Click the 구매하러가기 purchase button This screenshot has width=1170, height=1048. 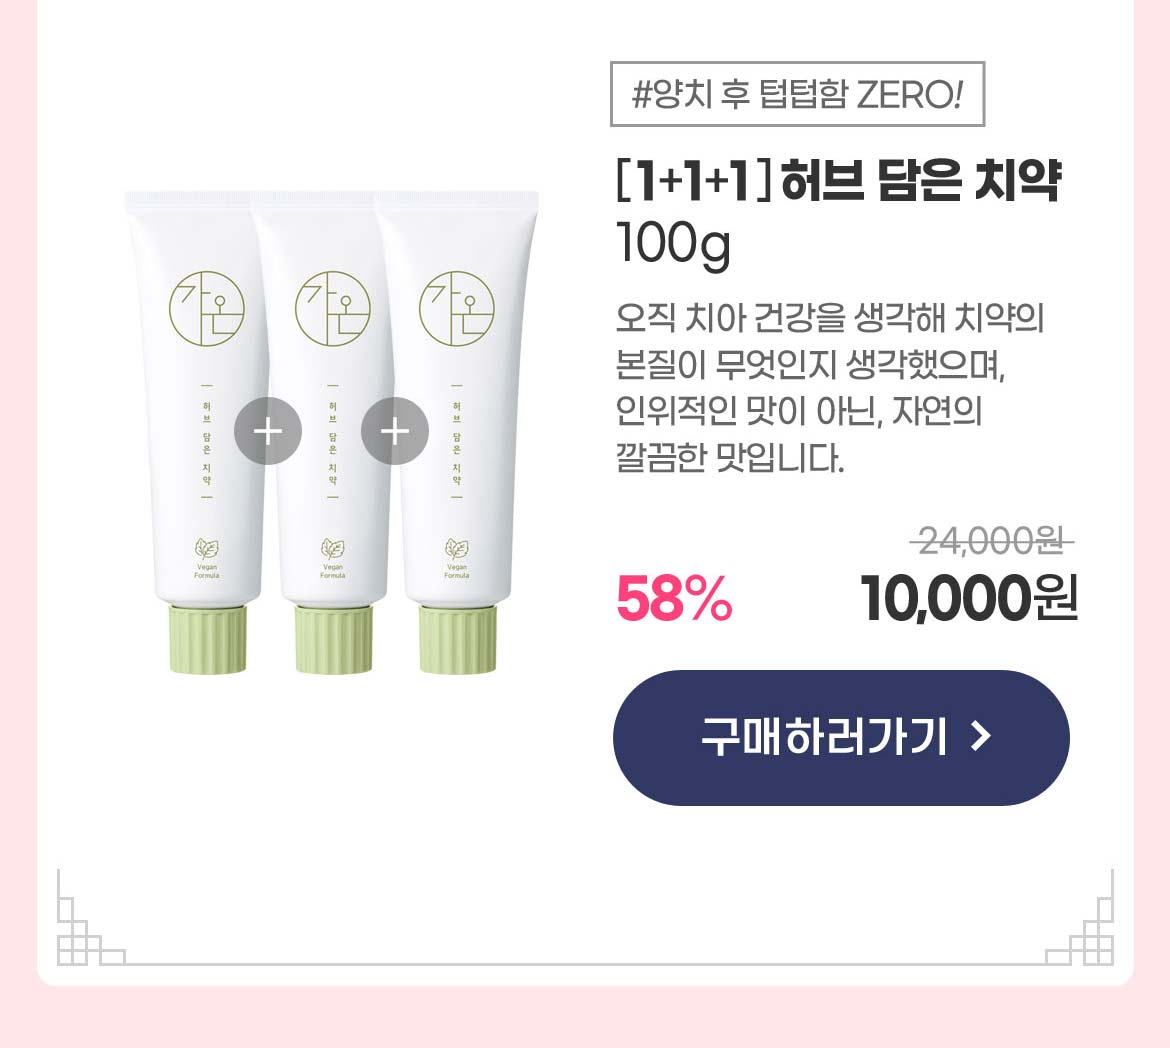(x=841, y=737)
